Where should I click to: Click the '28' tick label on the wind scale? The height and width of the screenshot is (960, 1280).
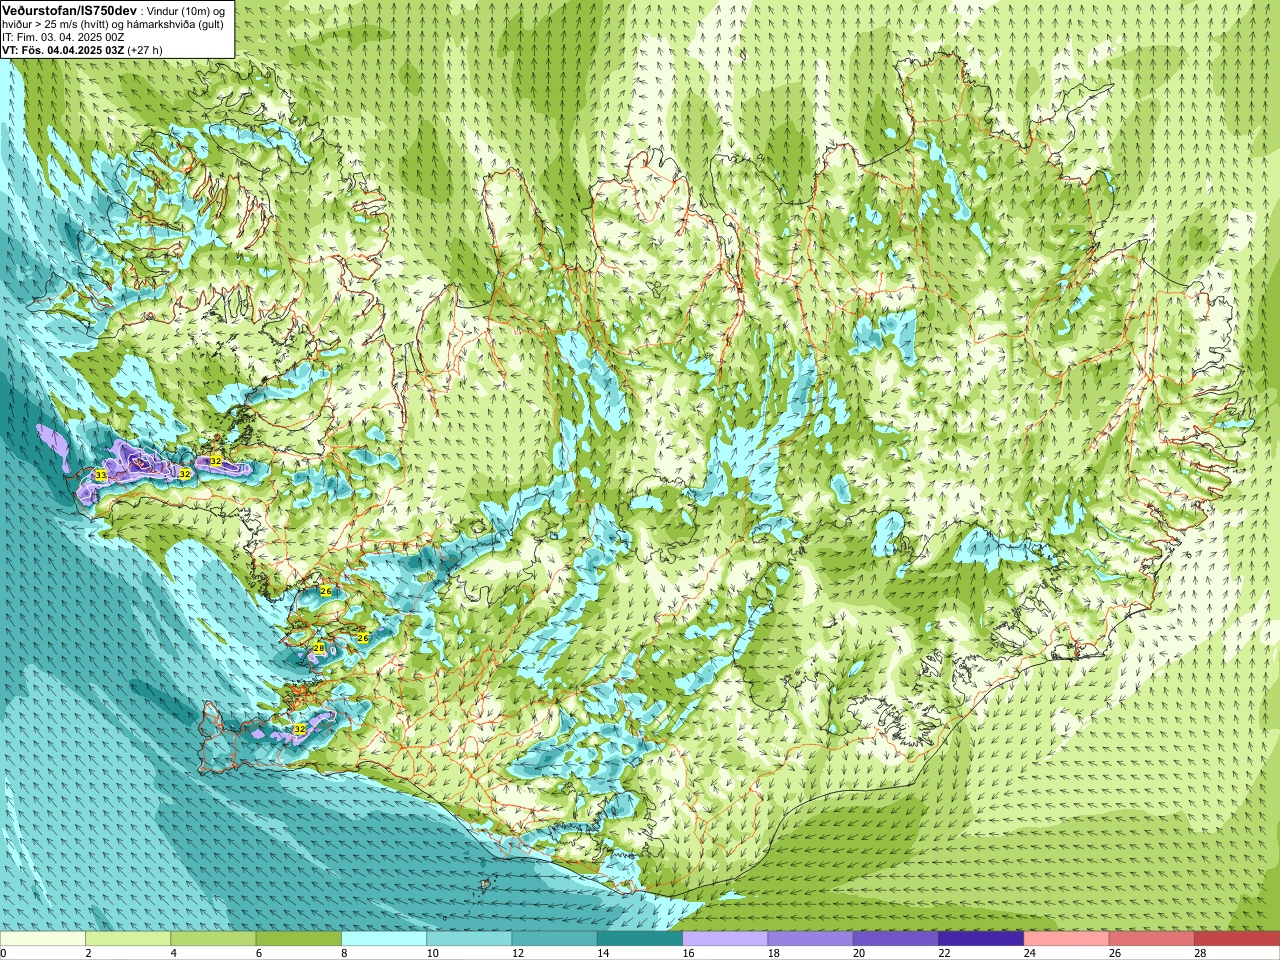click(1200, 953)
